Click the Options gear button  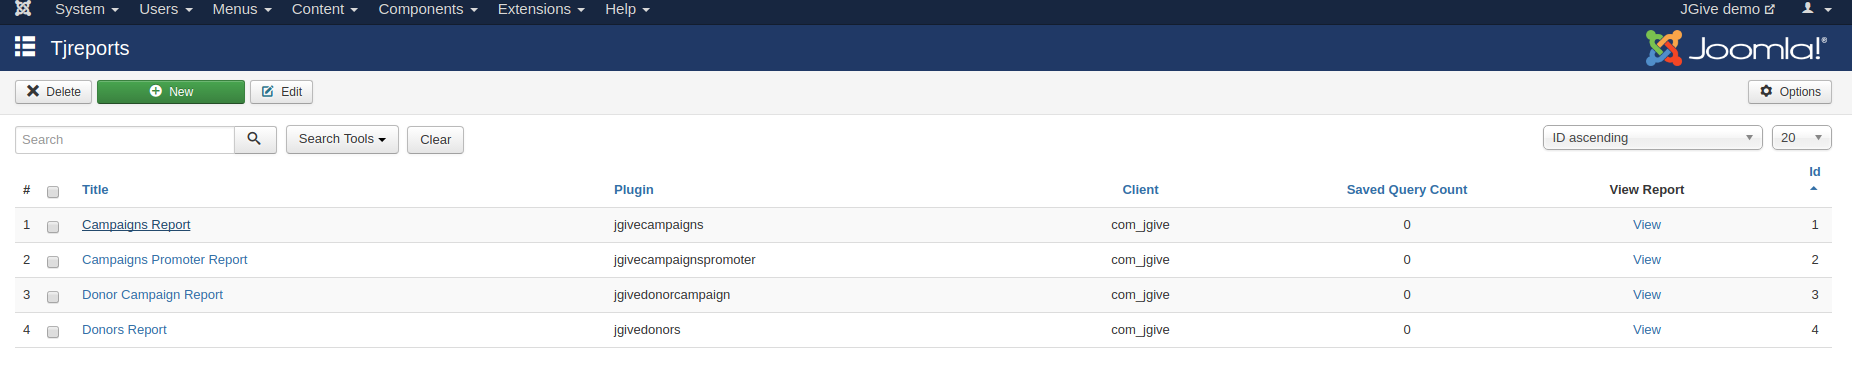pyautogui.click(x=1790, y=92)
